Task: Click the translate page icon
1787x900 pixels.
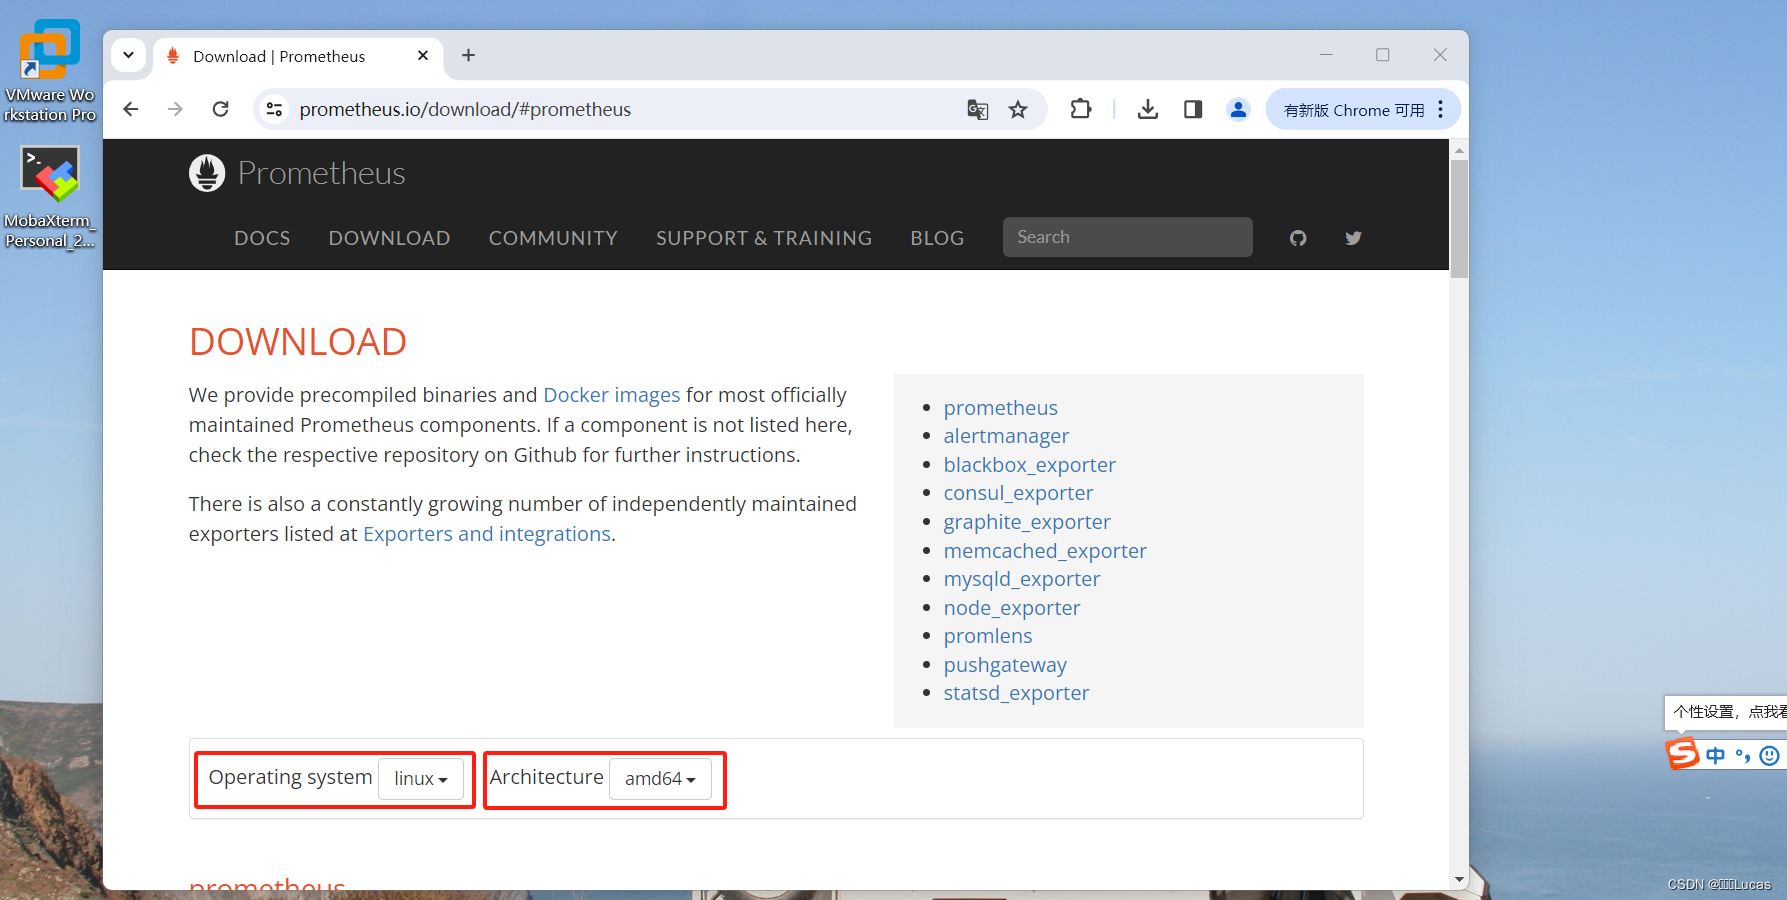Action: pos(977,109)
